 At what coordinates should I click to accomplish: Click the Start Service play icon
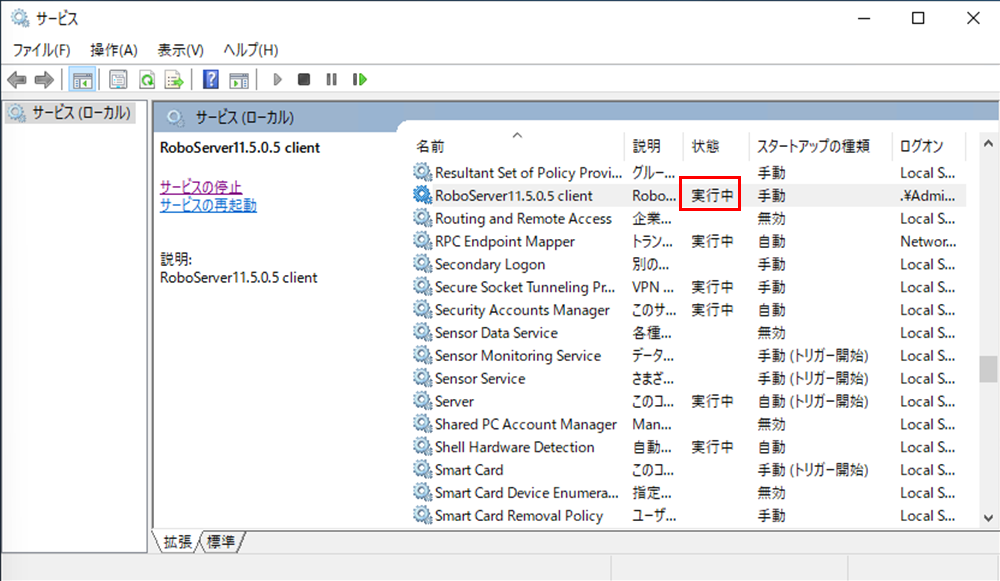click(x=277, y=80)
